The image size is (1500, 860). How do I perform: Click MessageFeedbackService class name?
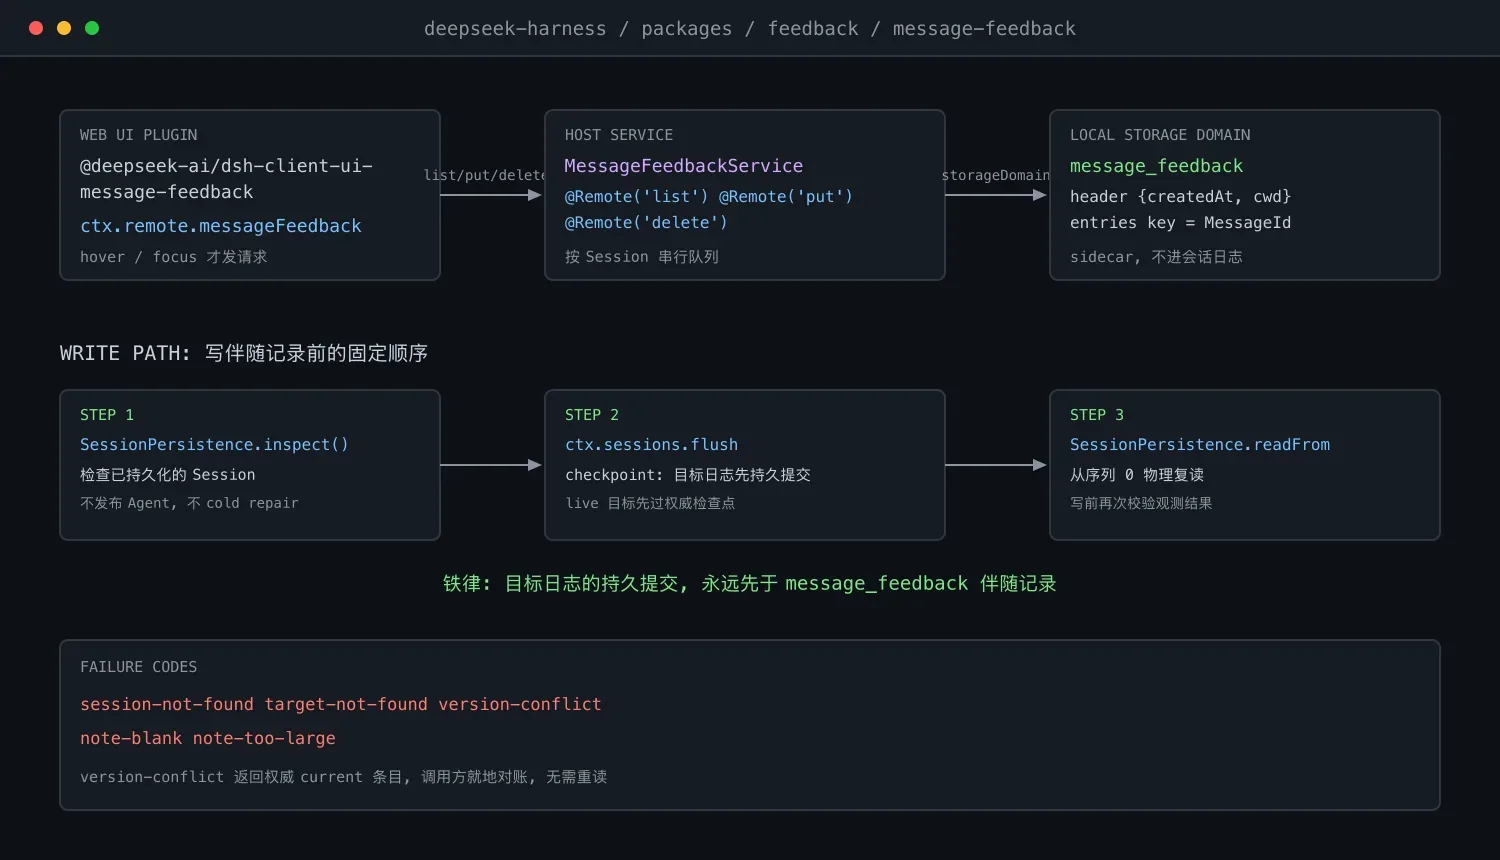click(684, 166)
